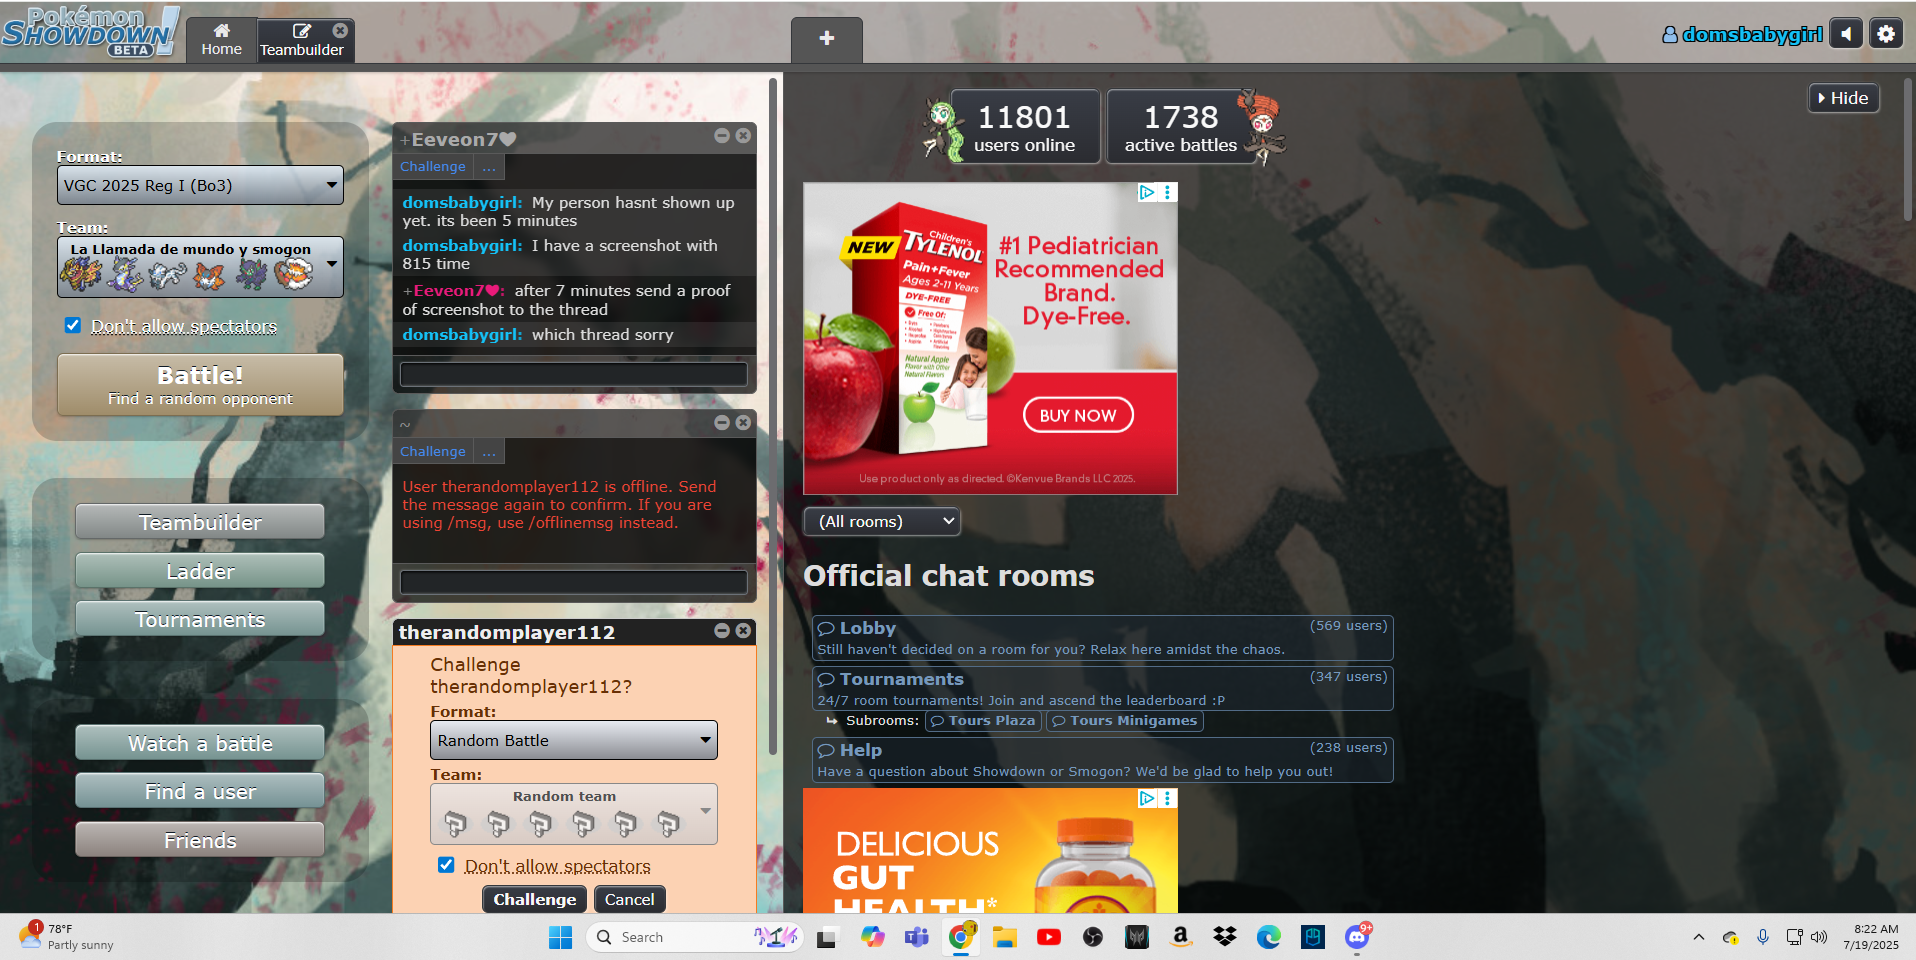Open options with the gear icon
This screenshot has width=1916, height=960.
pyautogui.click(x=1886, y=34)
